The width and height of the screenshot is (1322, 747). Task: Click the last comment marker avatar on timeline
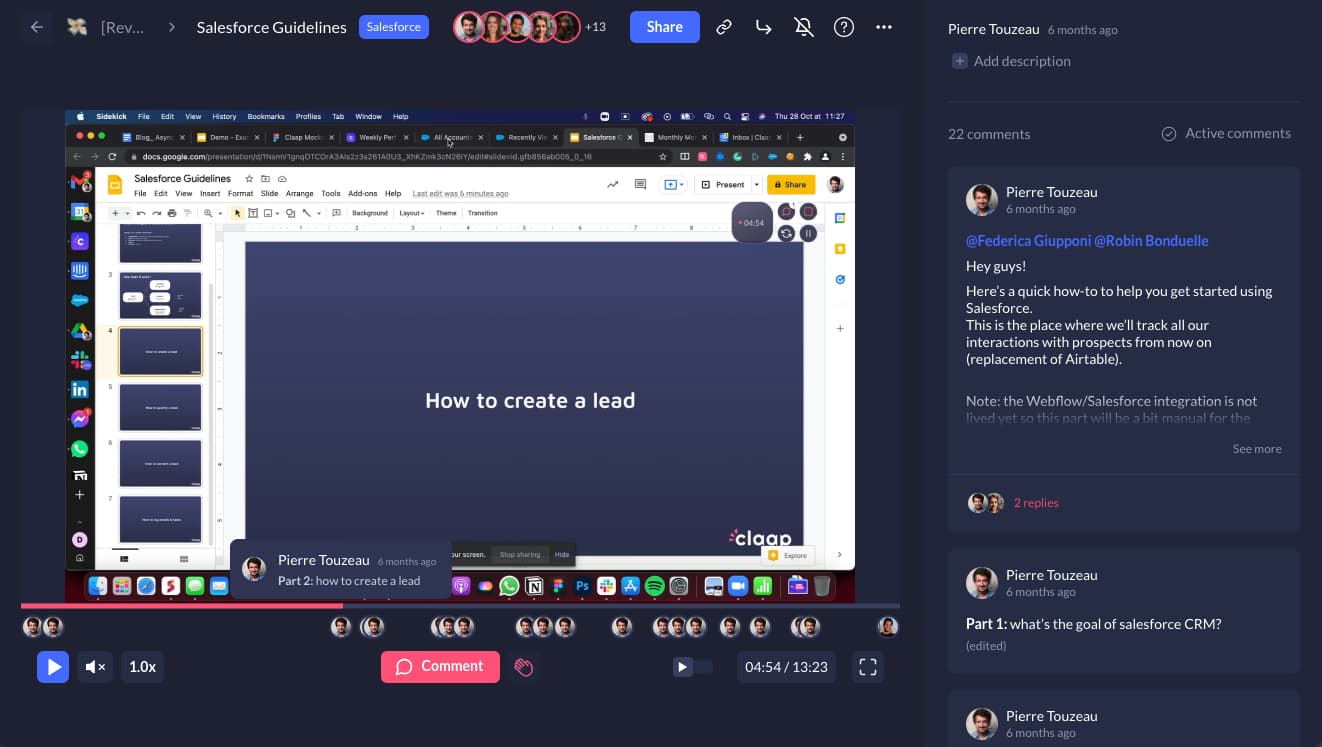pyautogui.click(x=888, y=627)
